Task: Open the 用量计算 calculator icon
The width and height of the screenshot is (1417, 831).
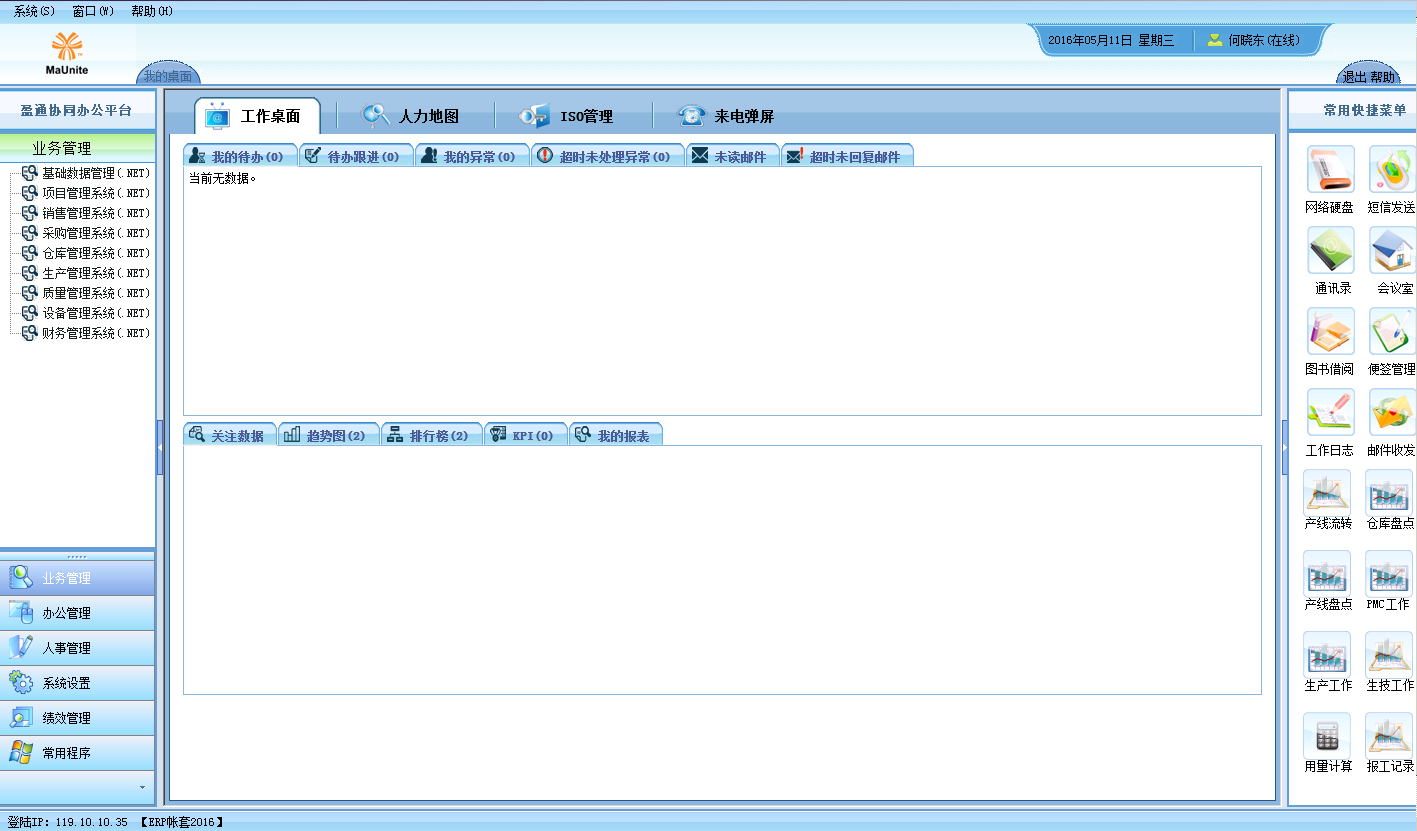Action: (1327, 736)
